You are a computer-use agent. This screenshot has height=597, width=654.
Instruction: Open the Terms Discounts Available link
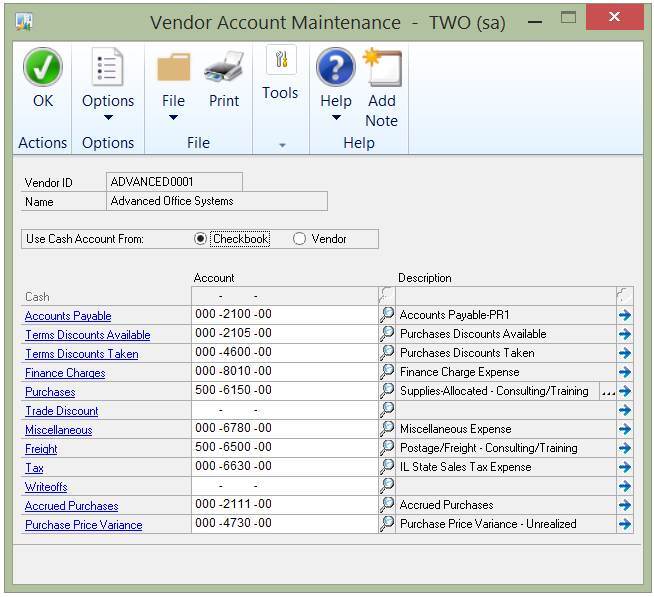[x=88, y=335]
